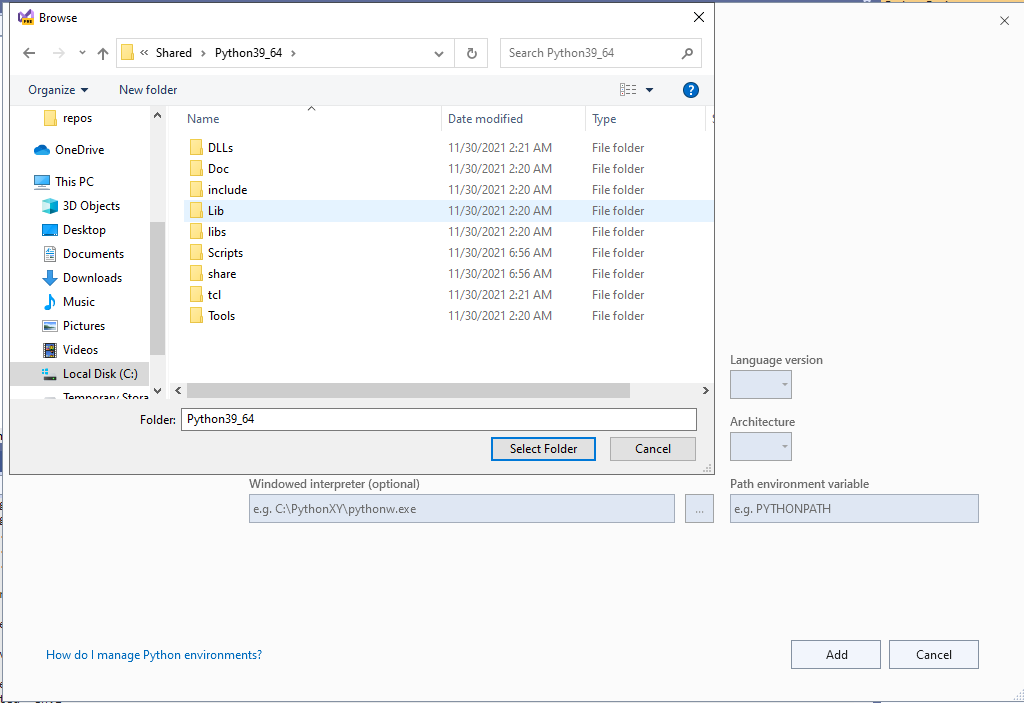This screenshot has height=703, width=1024.
Task: Open the Language version dropdown
Action: 760,384
